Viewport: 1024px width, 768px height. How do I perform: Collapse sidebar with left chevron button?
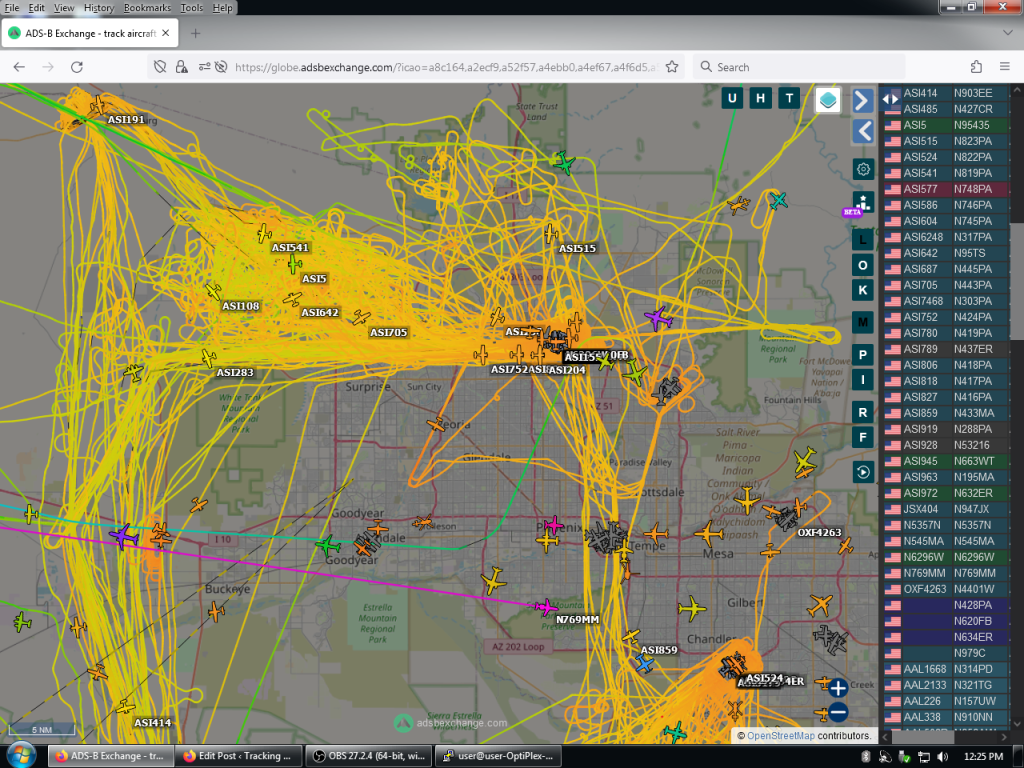pos(863,131)
